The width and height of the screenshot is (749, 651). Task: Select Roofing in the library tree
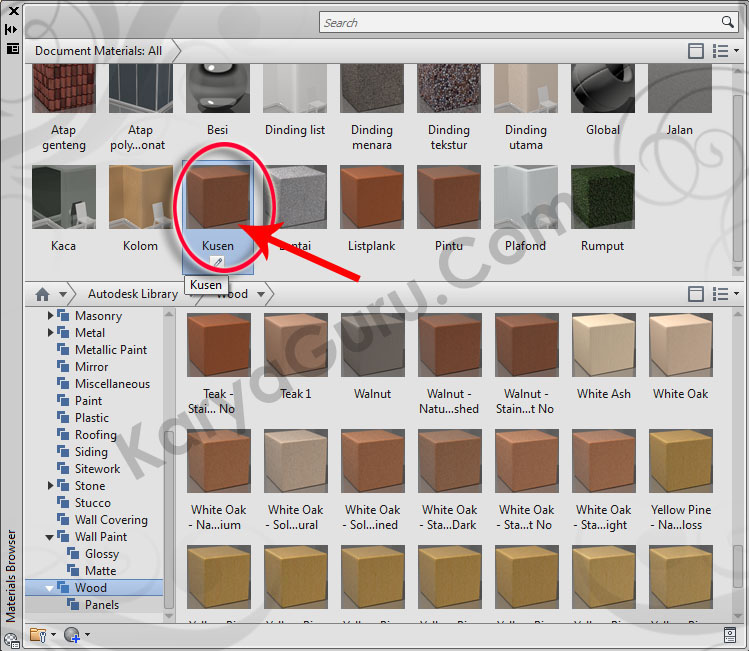tap(95, 435)
